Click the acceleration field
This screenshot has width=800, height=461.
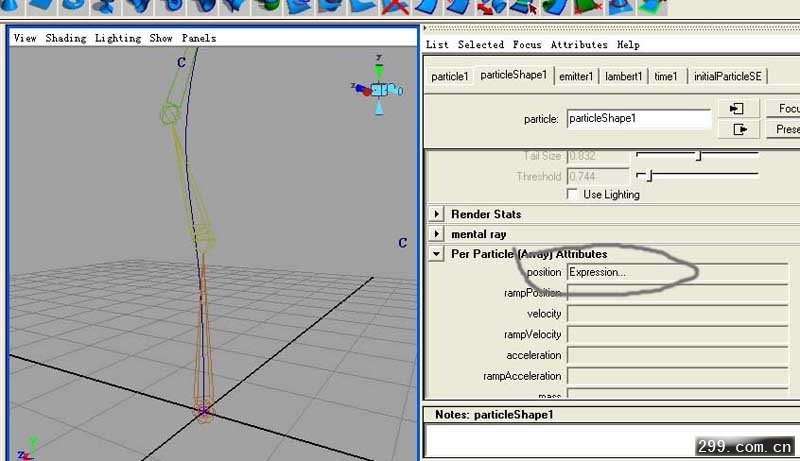[x=678, y=355]
